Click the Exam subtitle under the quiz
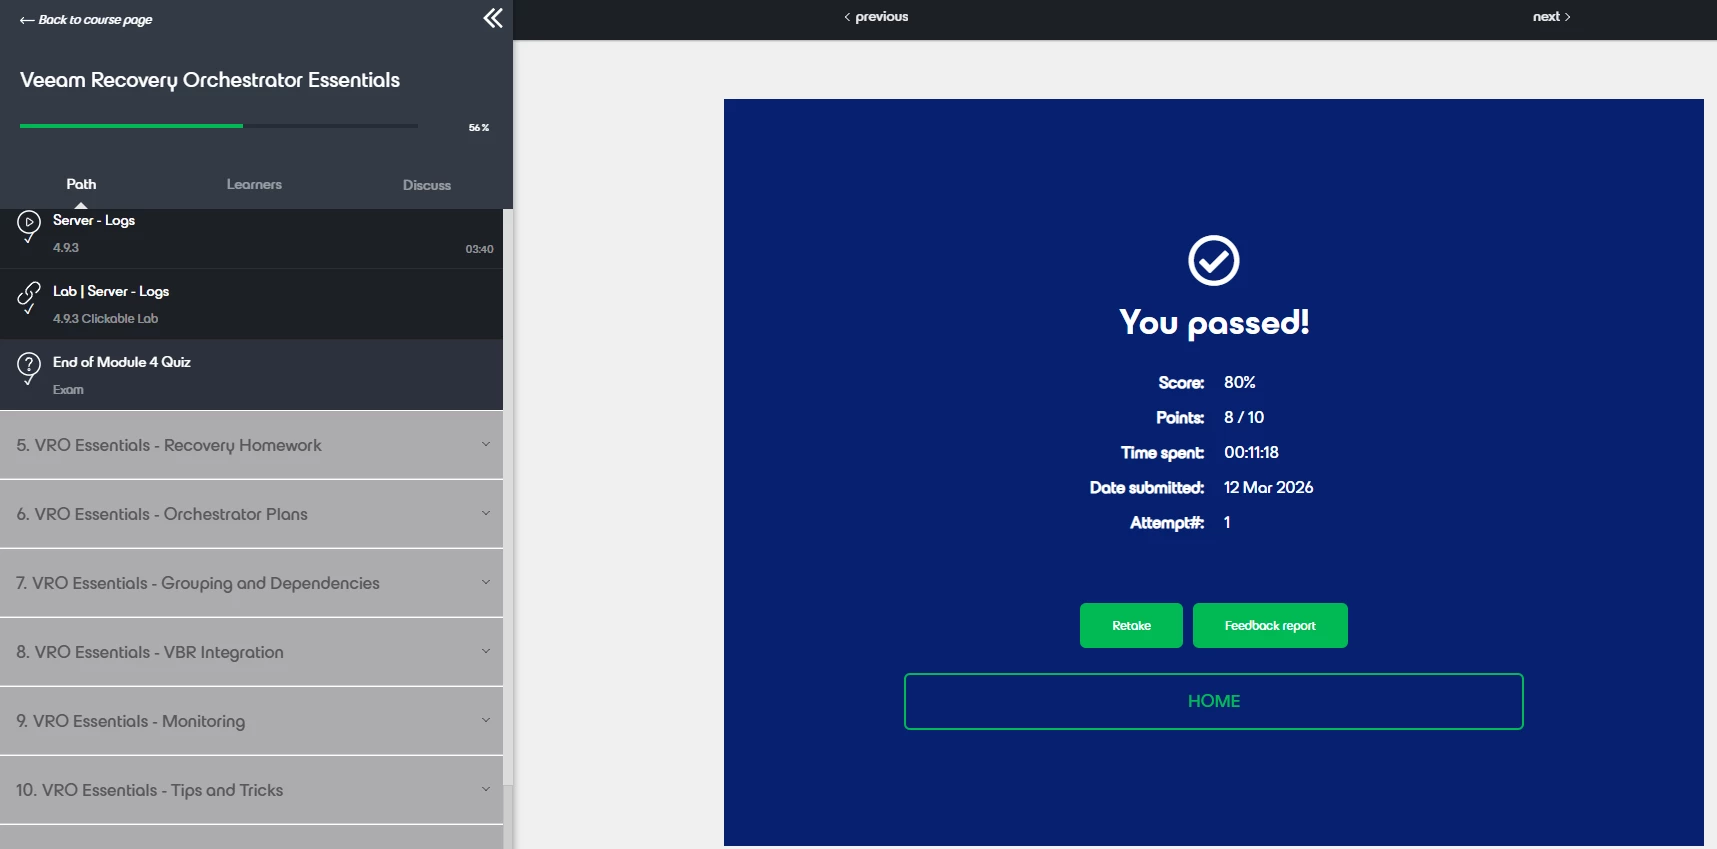This screenshot has width=1717, height=849. tap(68, 390)
